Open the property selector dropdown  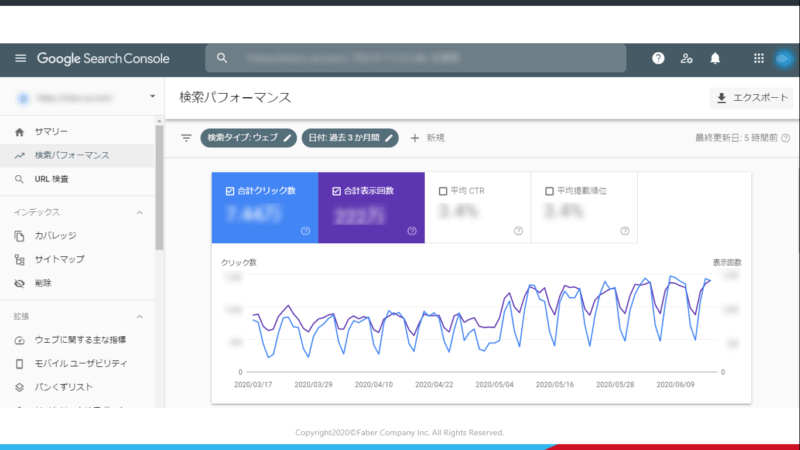point(151,98)
